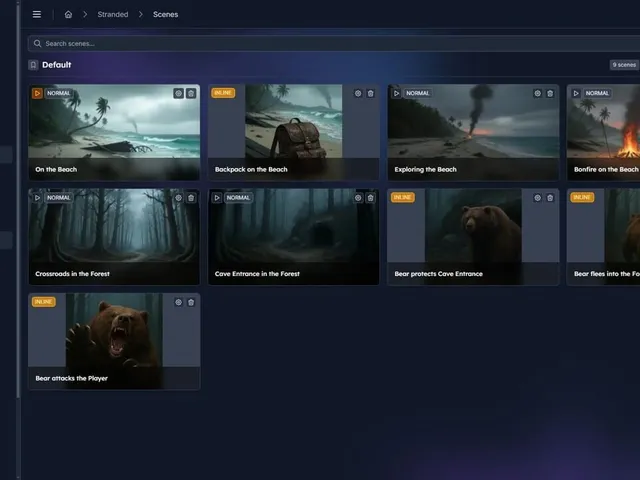Open settings of Crossroads in the Forest
The width and height of the screenshot is (640, 480).
pyautogui.click(x=178, y=198)
